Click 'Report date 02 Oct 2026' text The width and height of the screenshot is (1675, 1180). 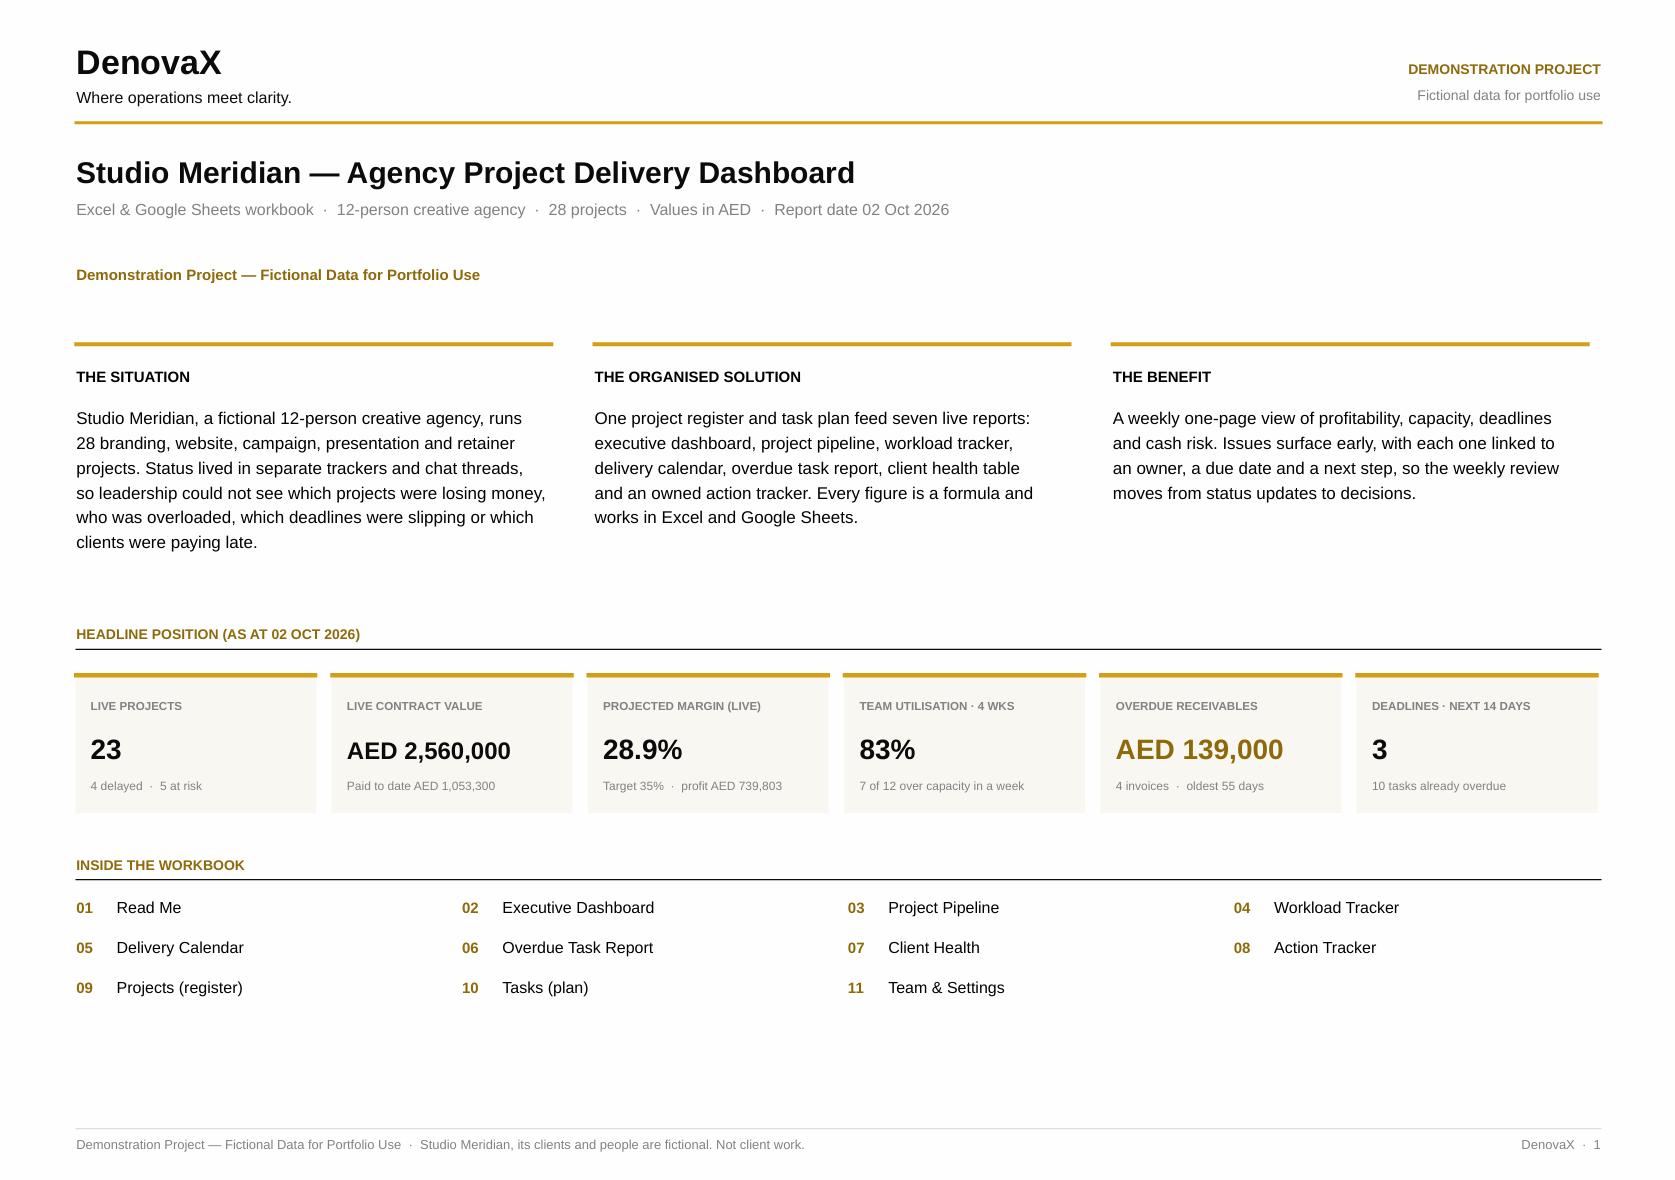[x=861, y=210]
